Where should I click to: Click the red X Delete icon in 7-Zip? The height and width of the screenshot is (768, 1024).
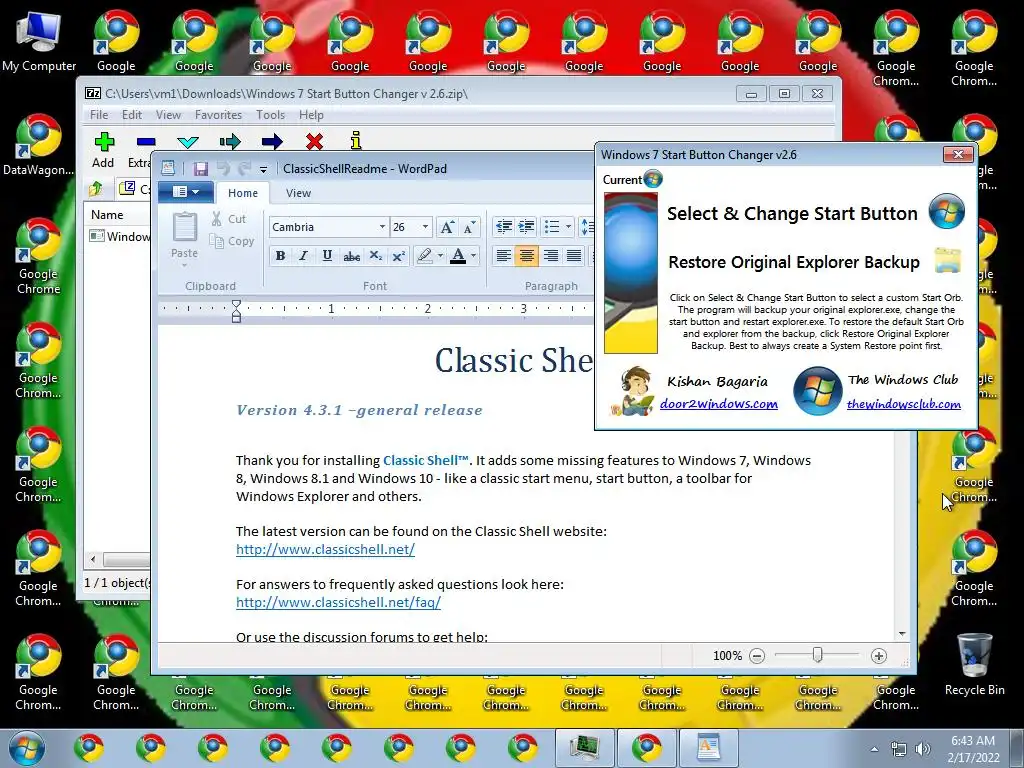click(x=314, y=141)
